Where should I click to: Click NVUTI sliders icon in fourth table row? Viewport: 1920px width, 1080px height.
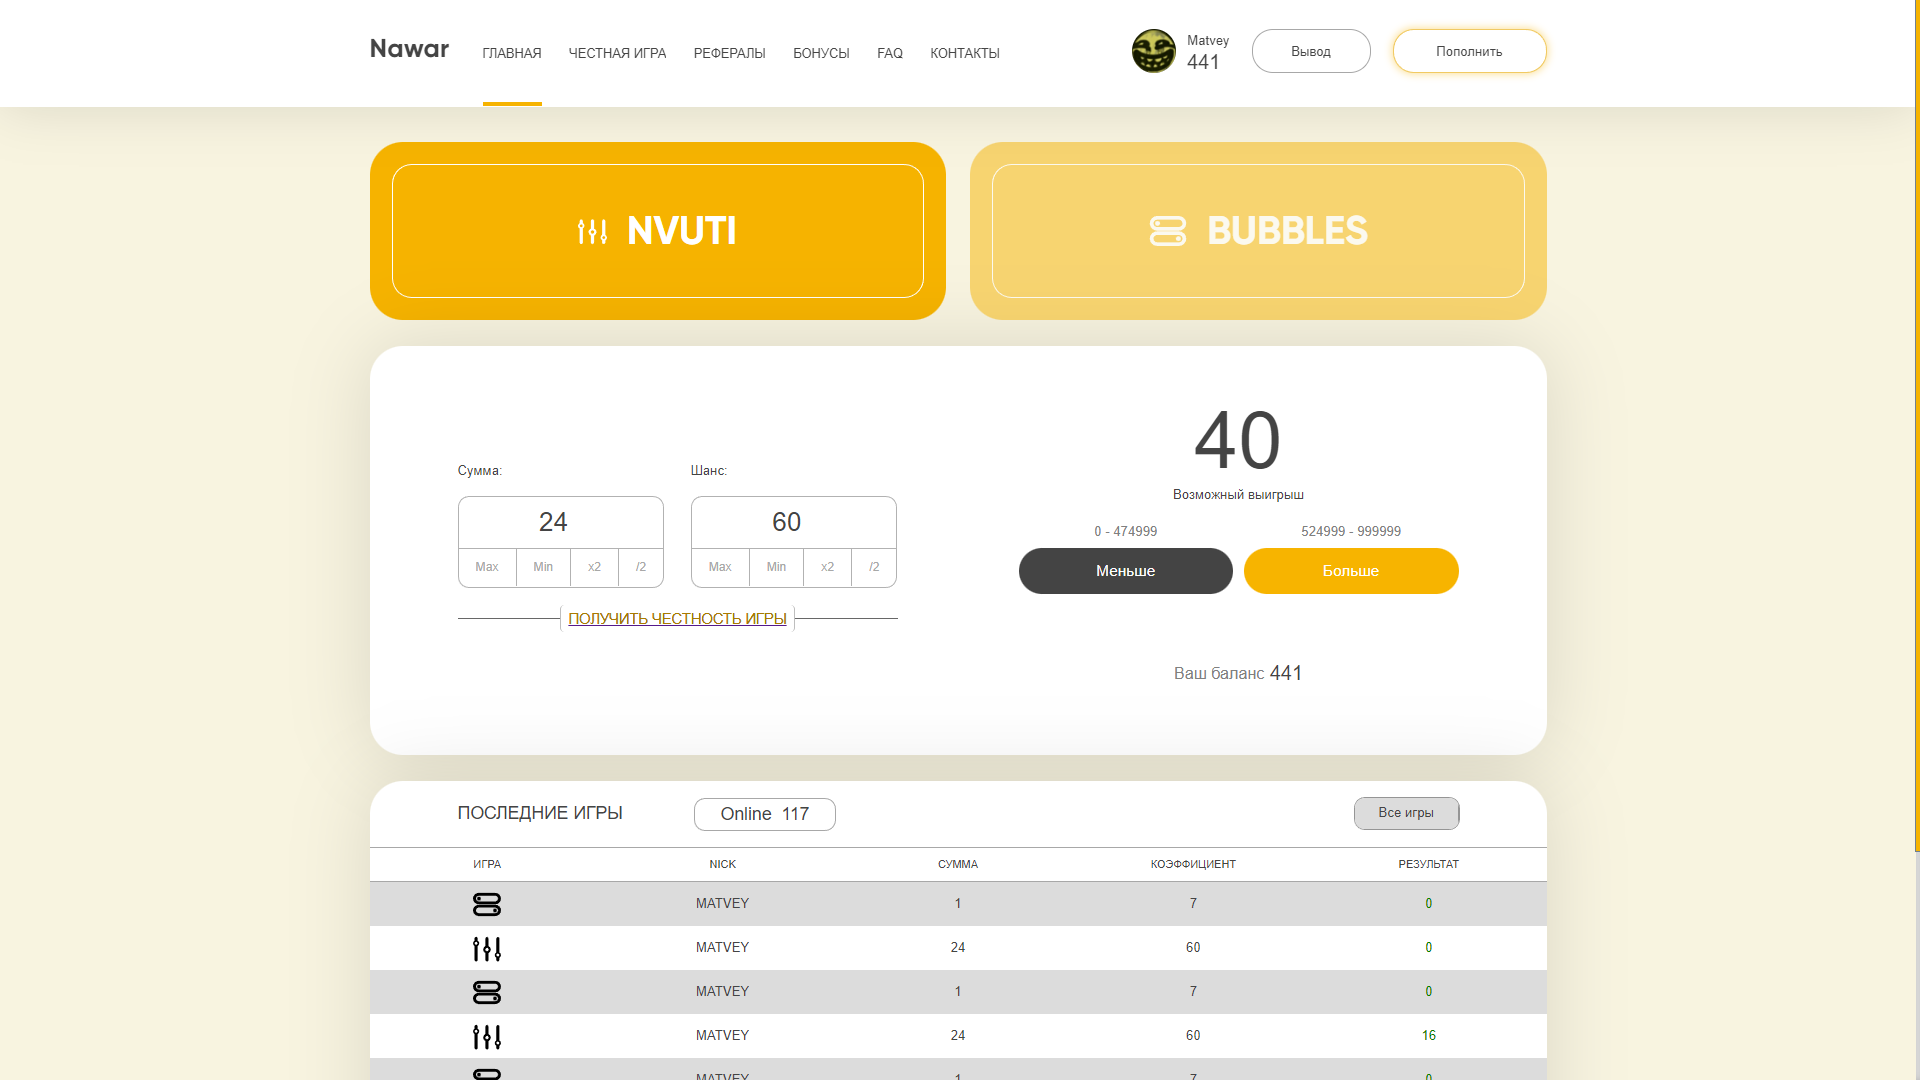pos(487,1036)
